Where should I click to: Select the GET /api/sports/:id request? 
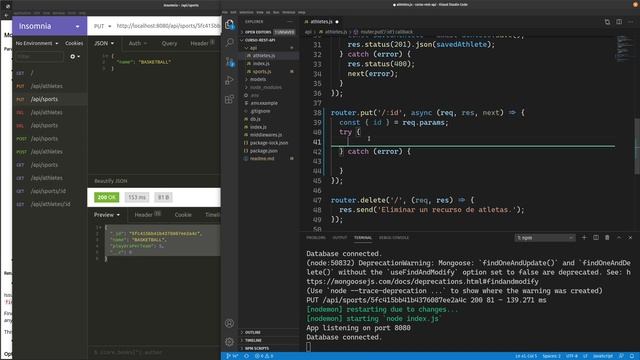tap(49, 191)
